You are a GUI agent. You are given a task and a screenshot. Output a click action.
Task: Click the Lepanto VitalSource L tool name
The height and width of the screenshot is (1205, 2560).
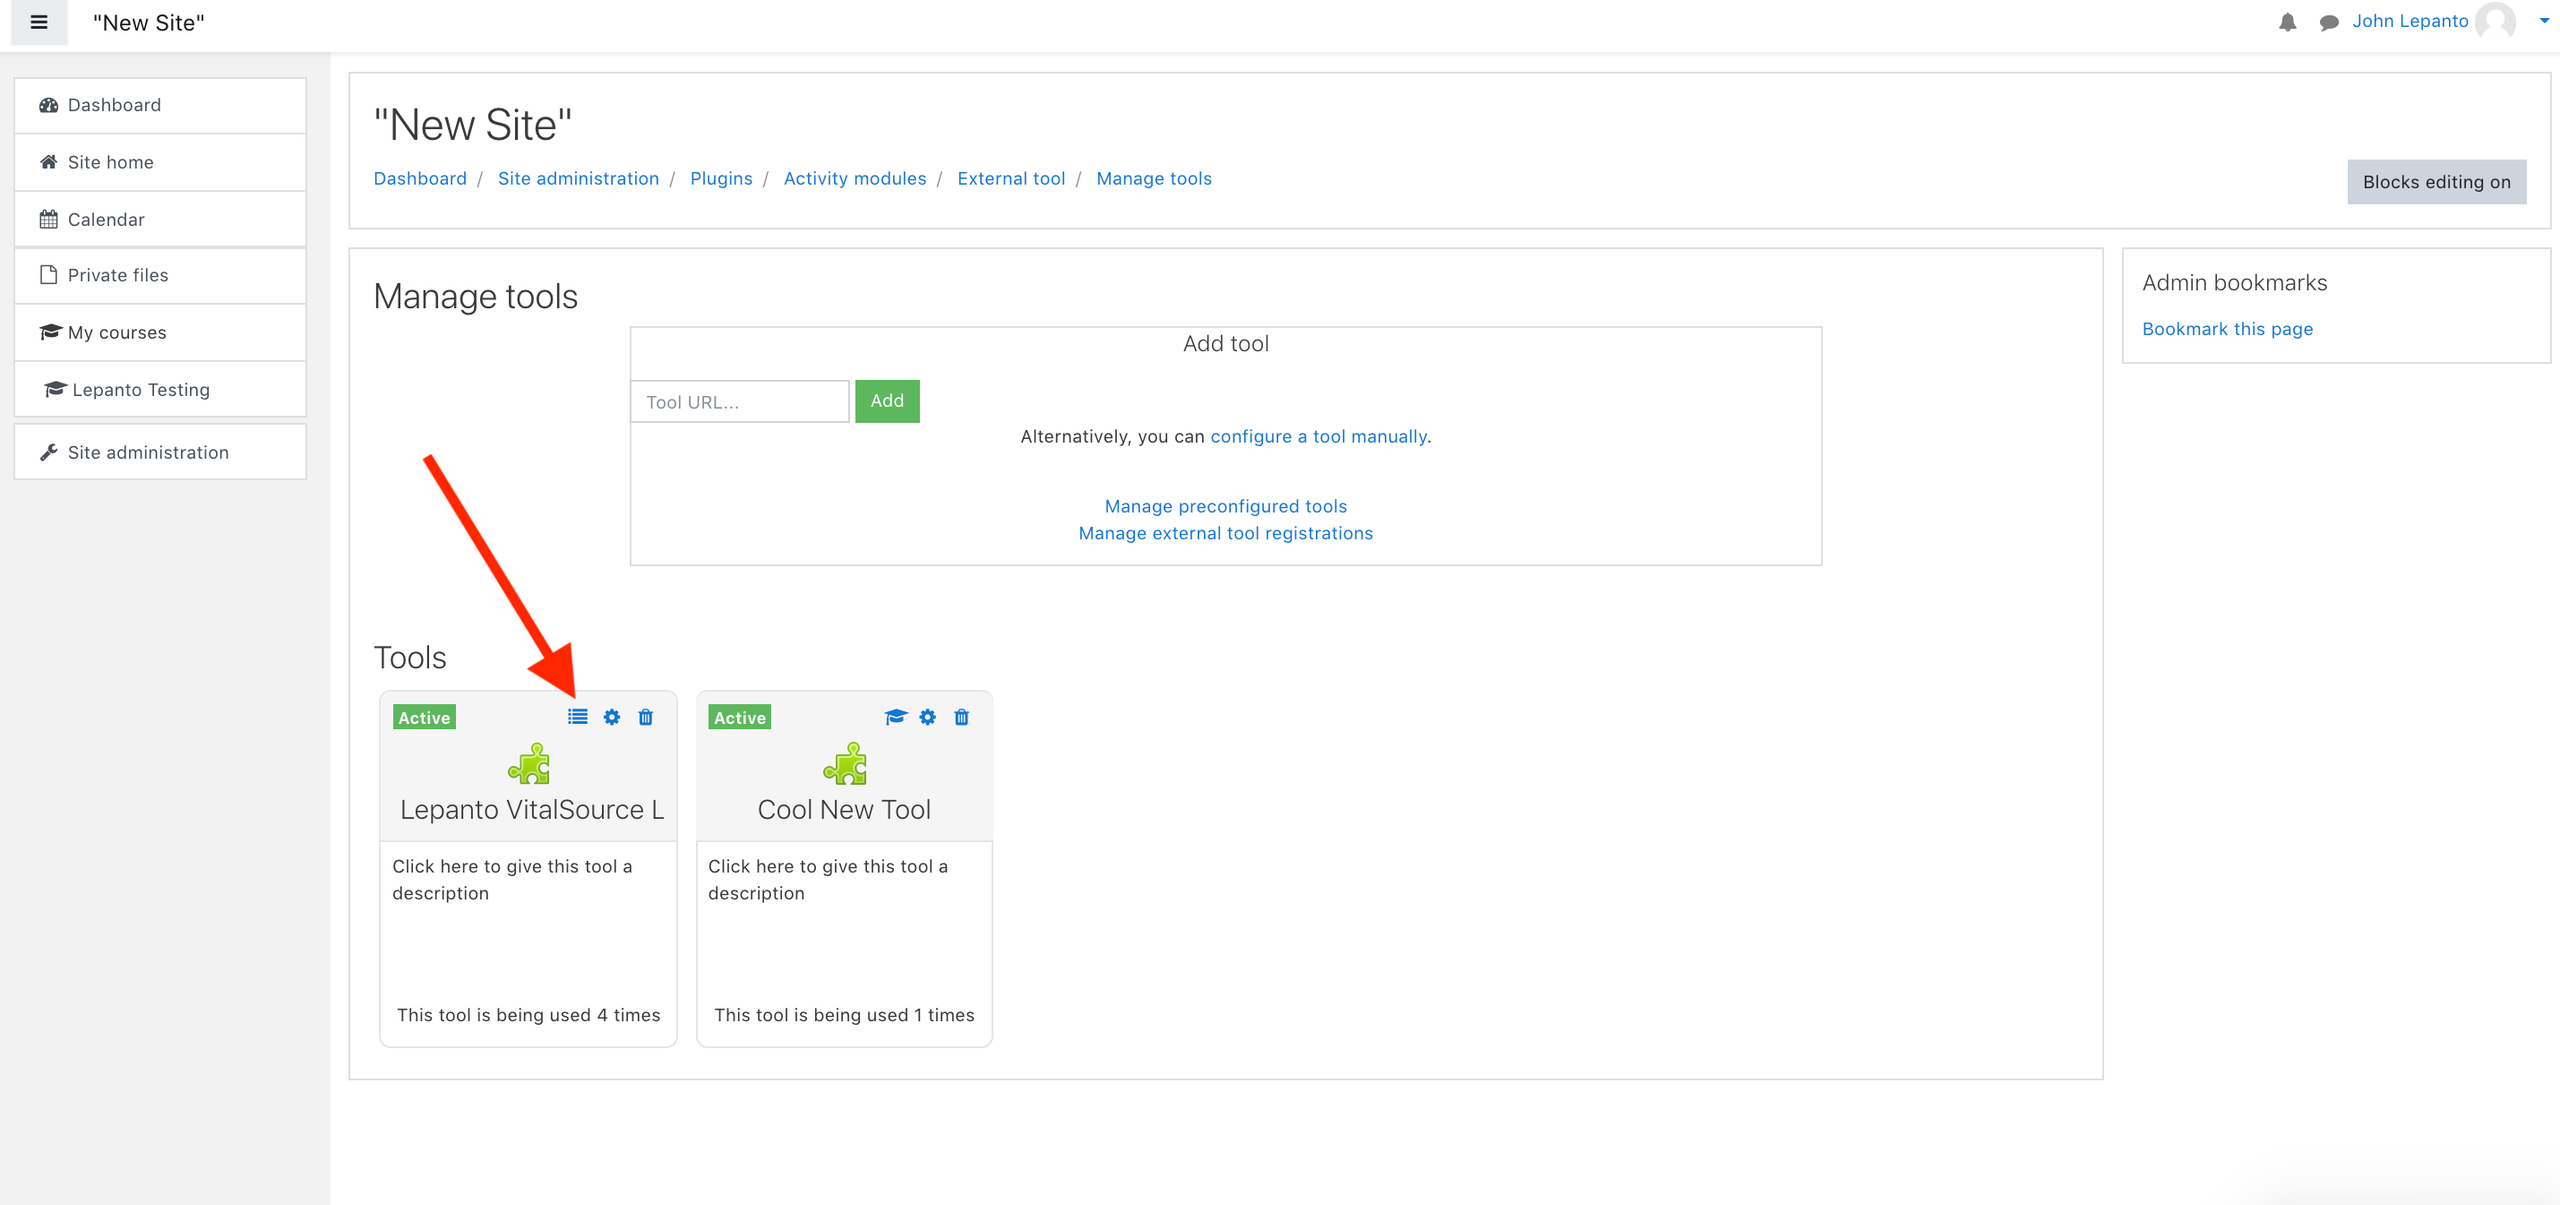point(532,809)
